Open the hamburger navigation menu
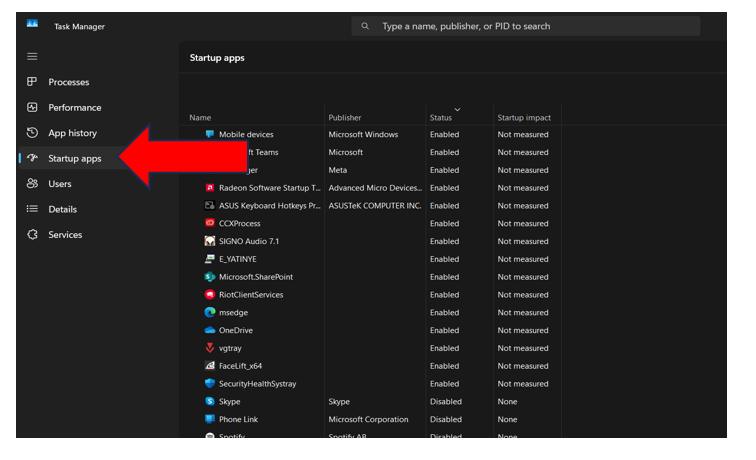The height and width of the screenshot is (460, 756). pyautogui.click(x=32, y=57)
